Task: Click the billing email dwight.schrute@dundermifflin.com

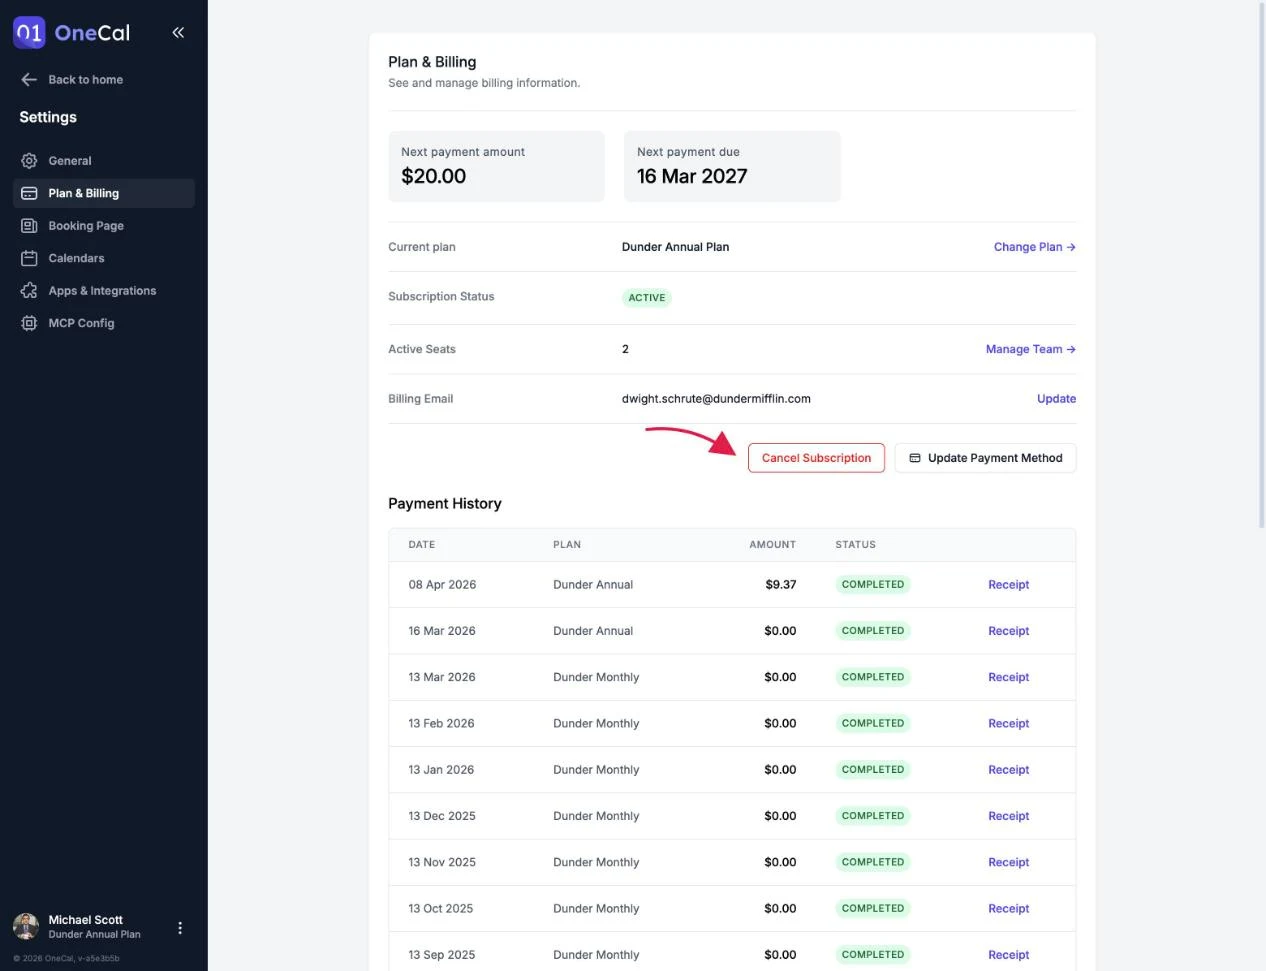Action: (x=716, y=399)
